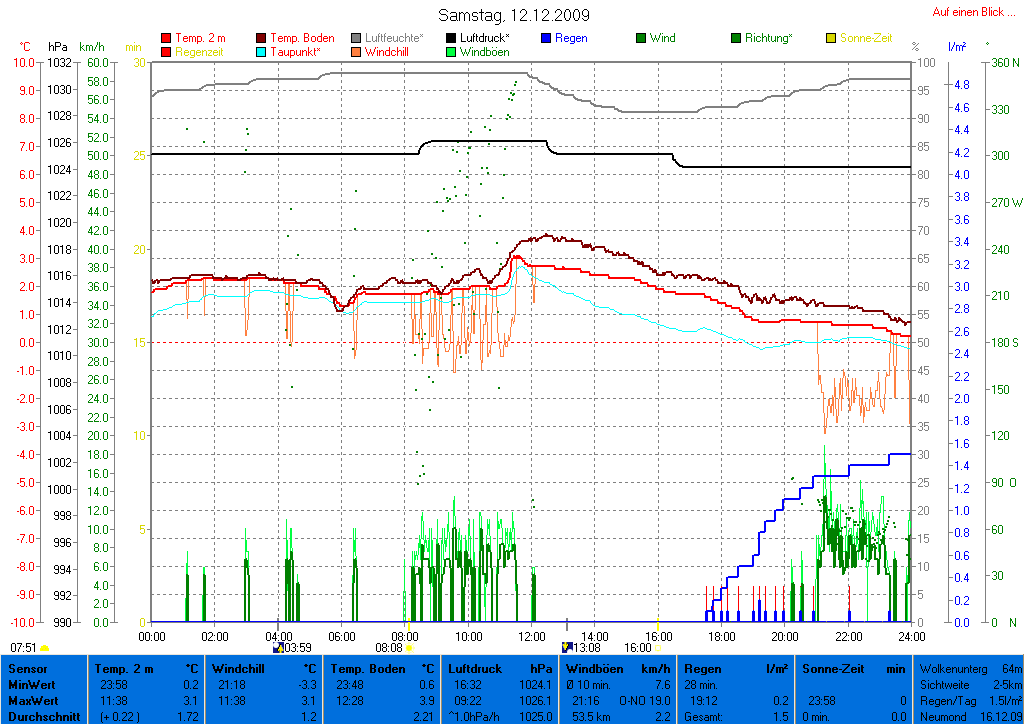Click the sun marker next to 08:08
The width and height of the screenshot is (1024, 724).
(409, 648)
